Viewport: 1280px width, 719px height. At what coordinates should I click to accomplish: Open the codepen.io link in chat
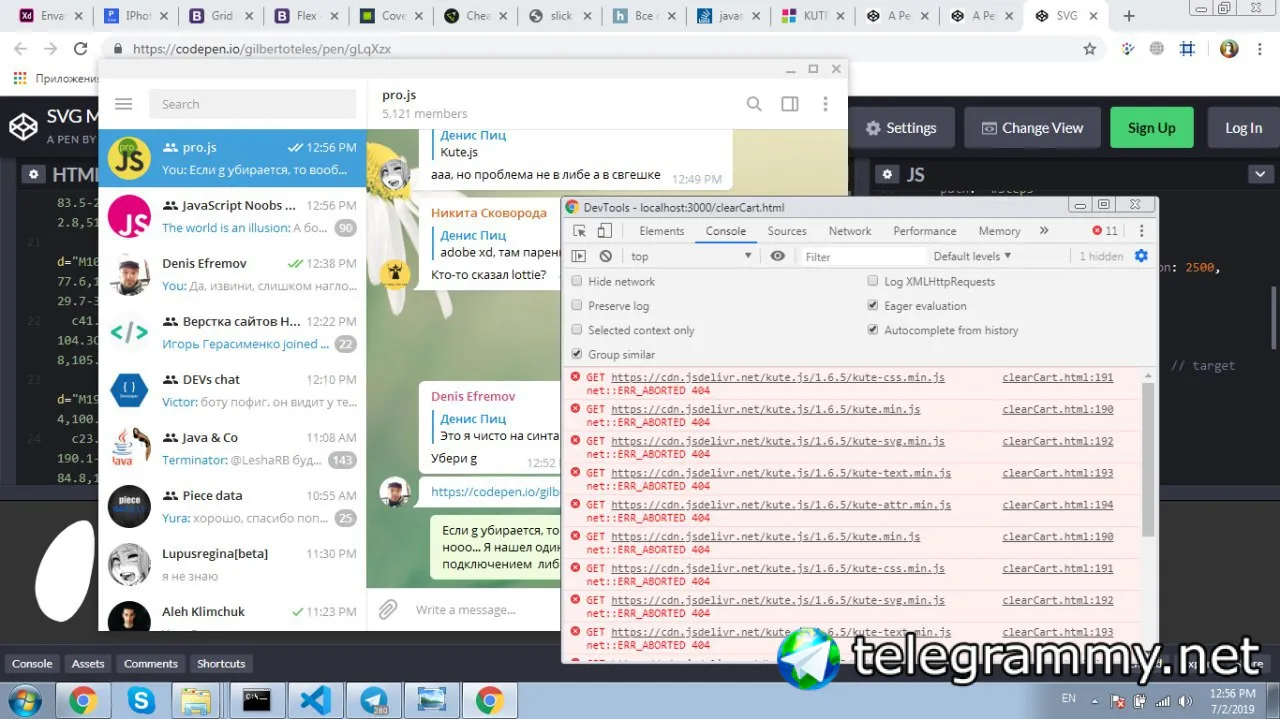coord(495,492)
